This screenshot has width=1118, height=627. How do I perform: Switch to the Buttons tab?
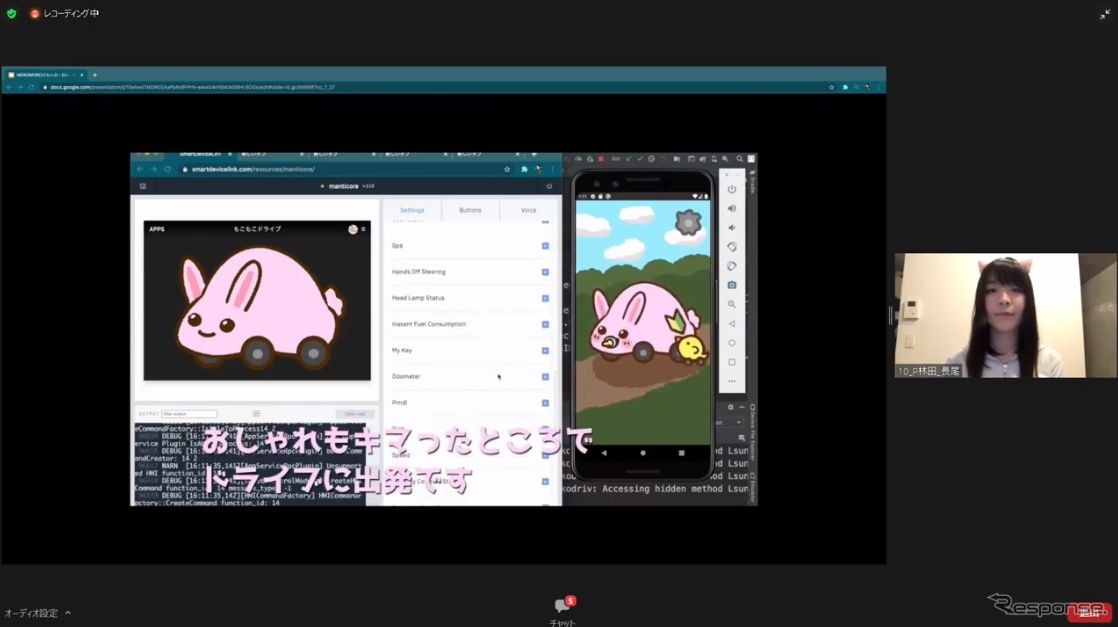470,209
